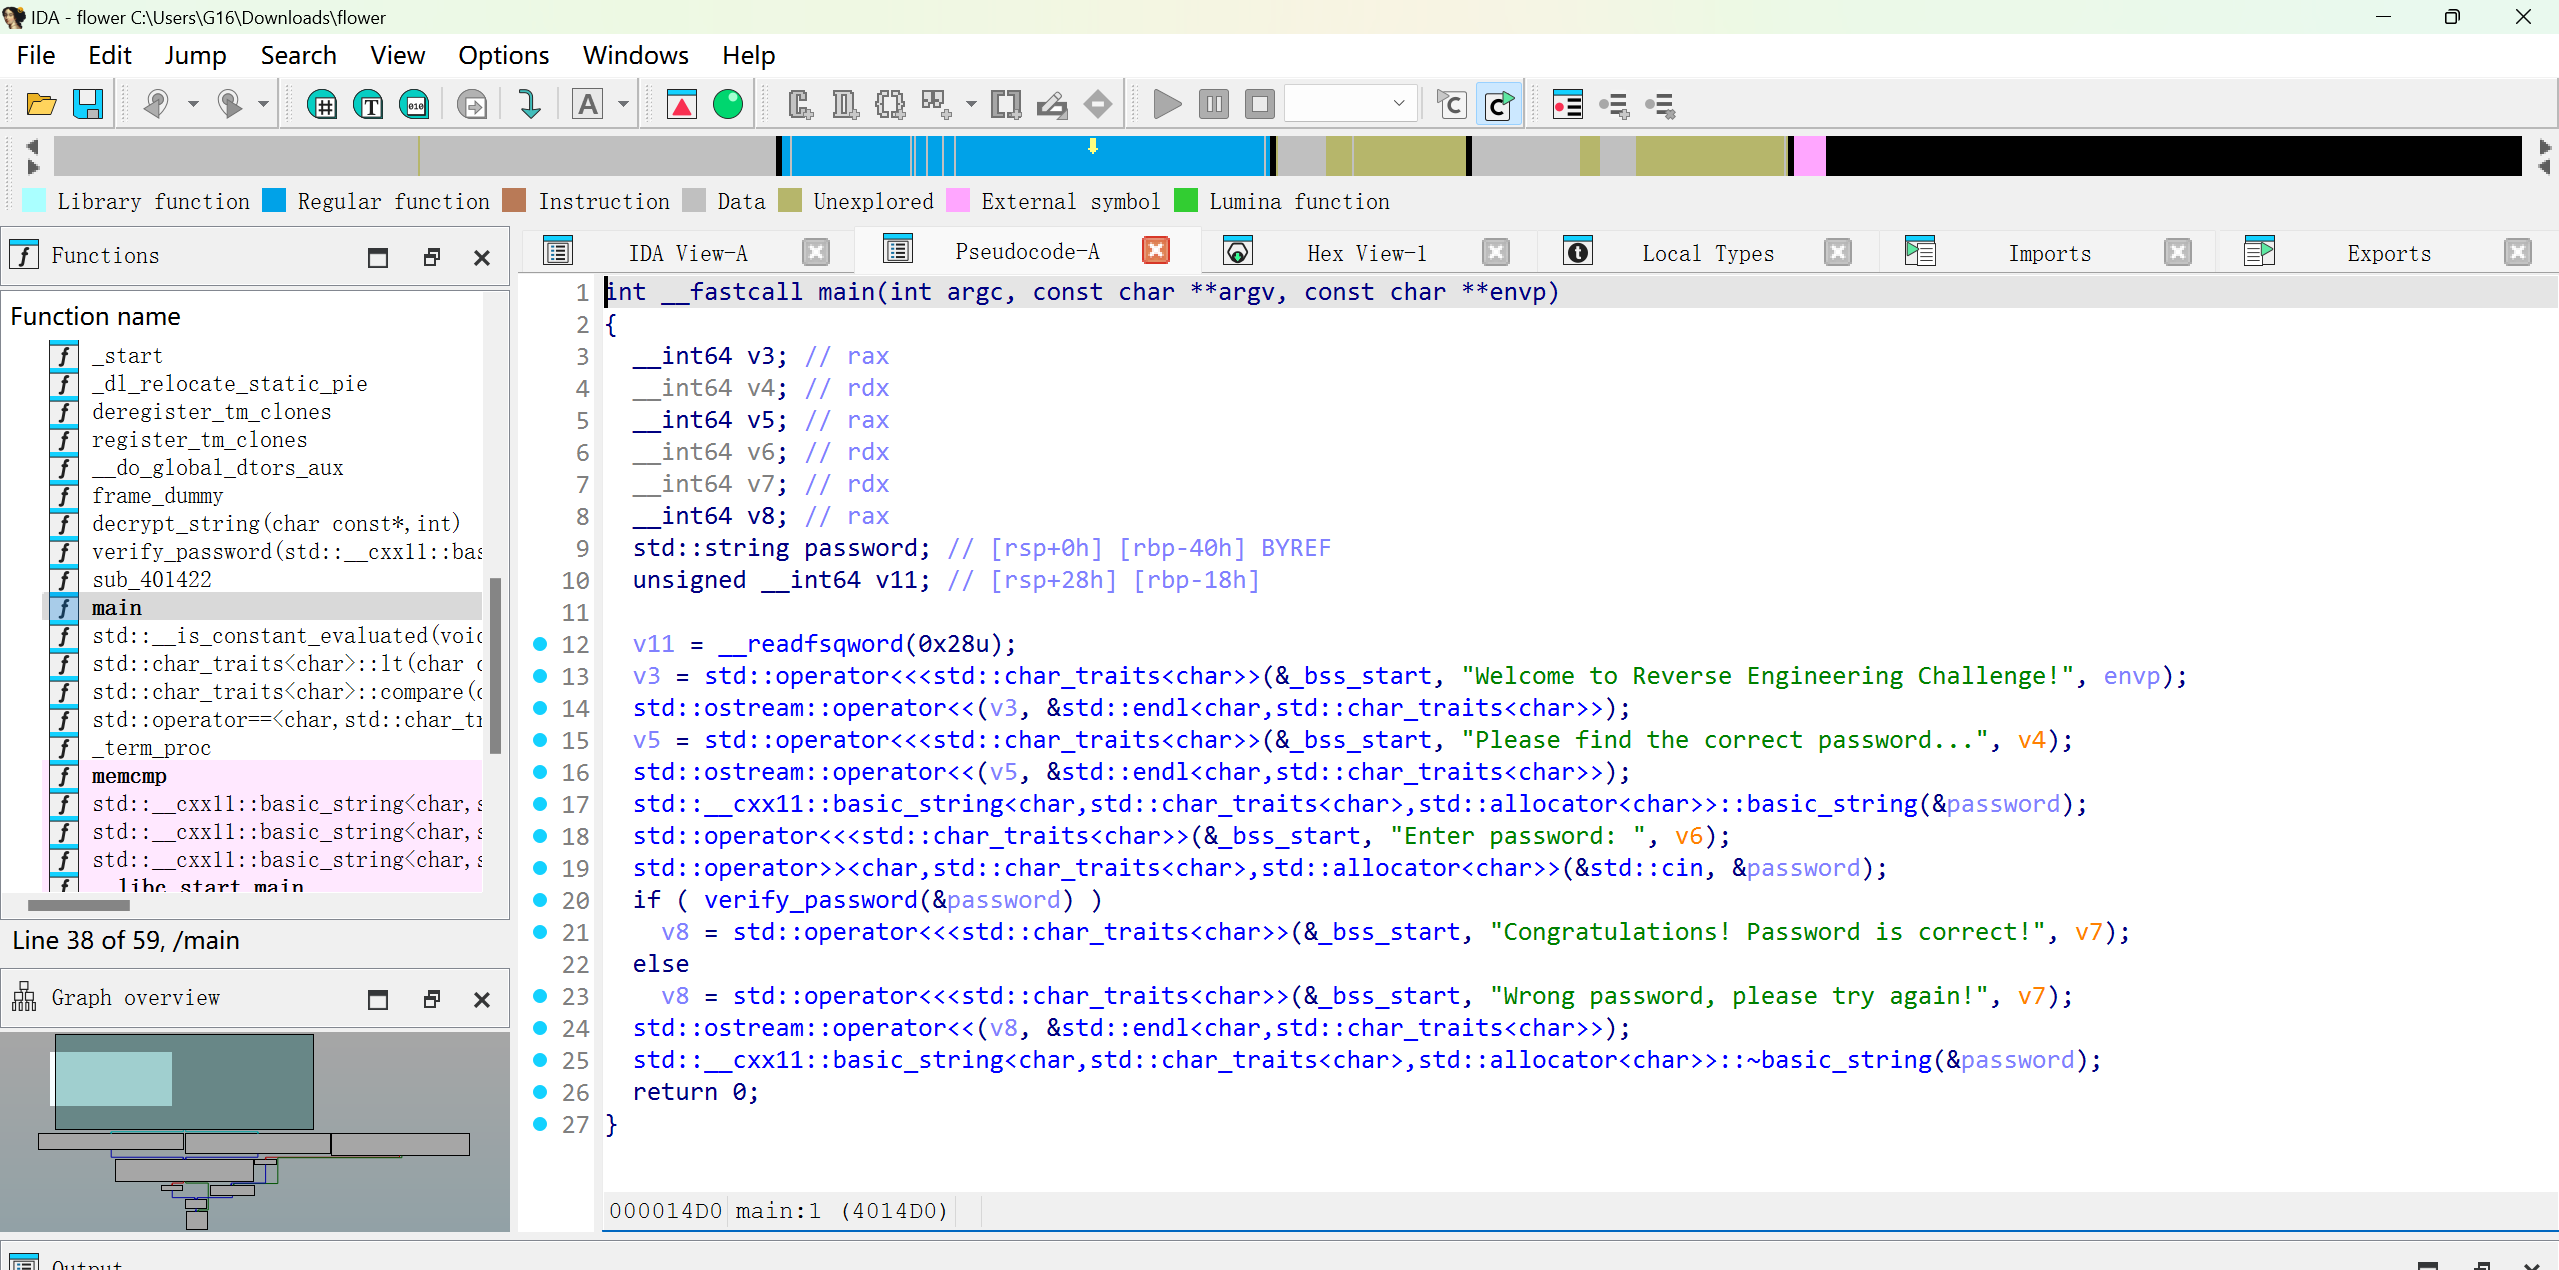
Task: Switch to the Hex View-1 tab
Action: pyautogui.click(x=1366, y=253)
